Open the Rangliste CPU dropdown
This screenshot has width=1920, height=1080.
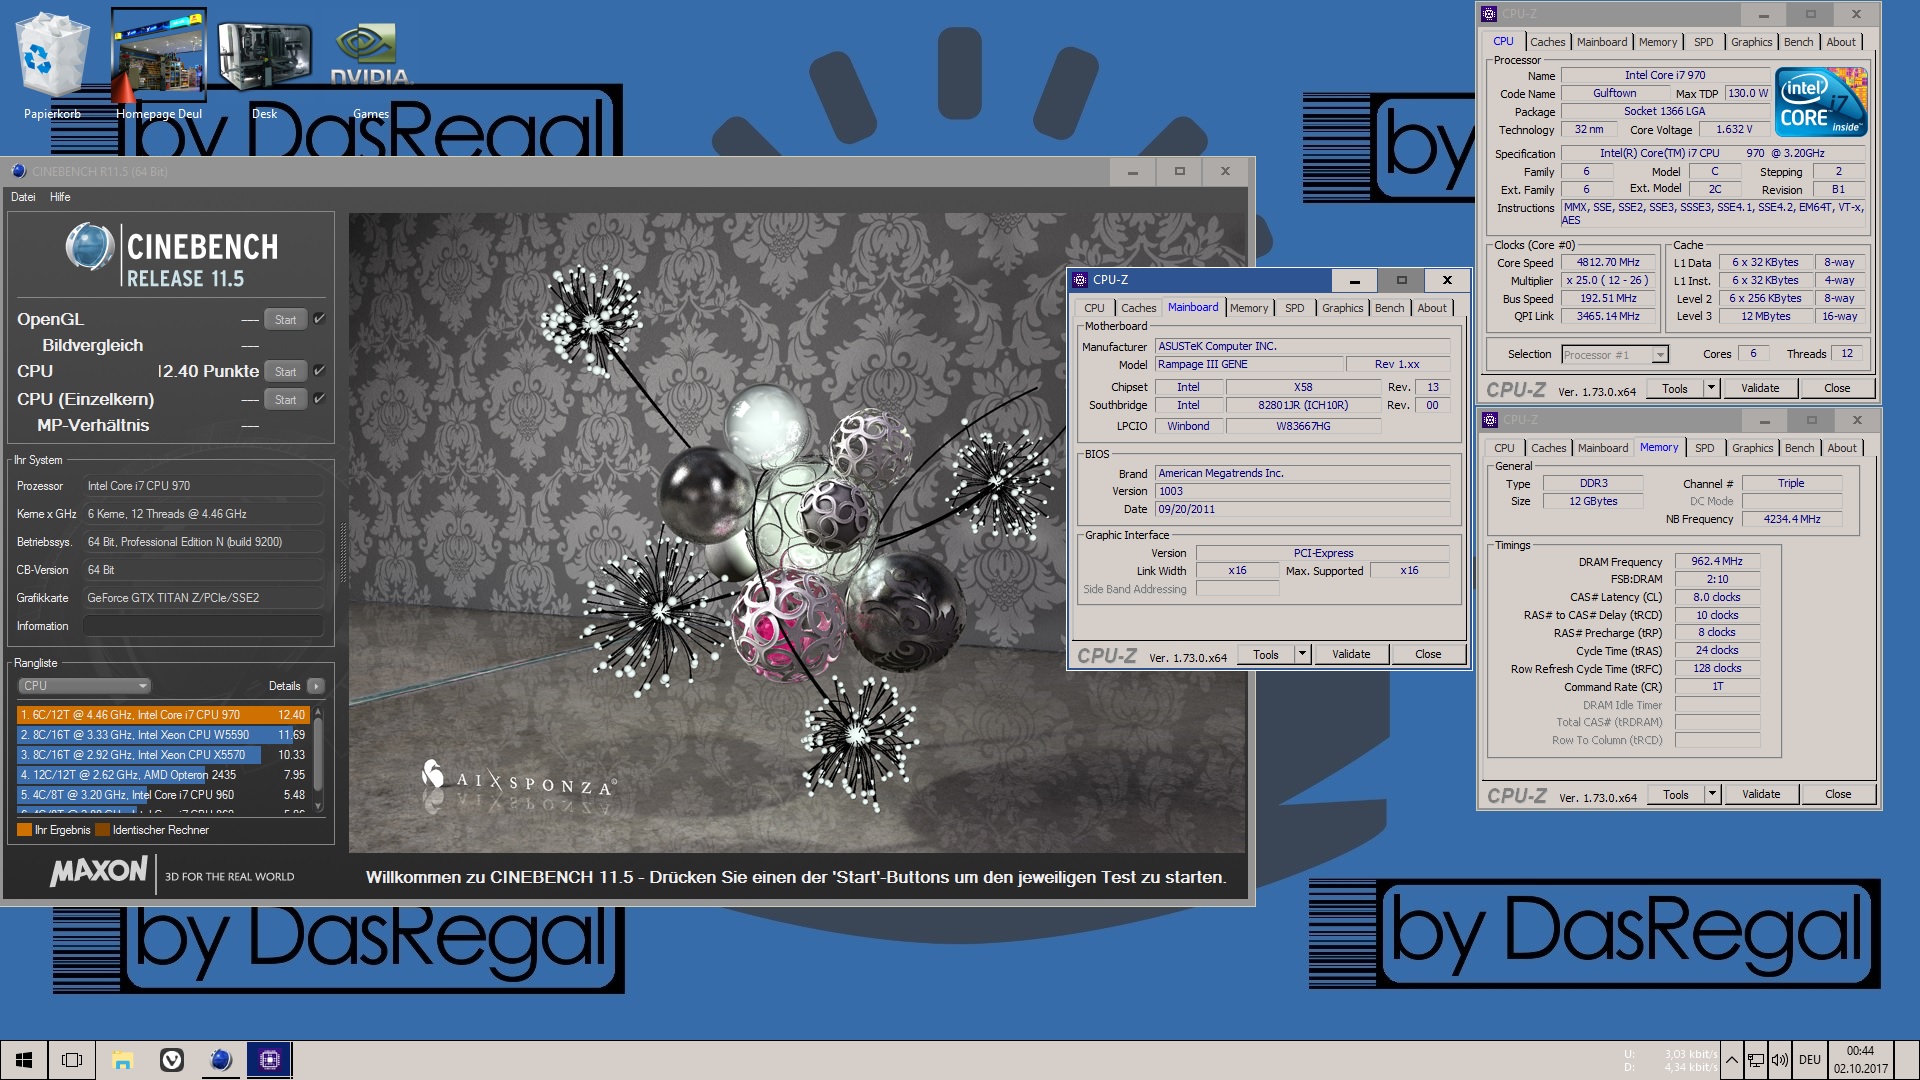(84, 686)
